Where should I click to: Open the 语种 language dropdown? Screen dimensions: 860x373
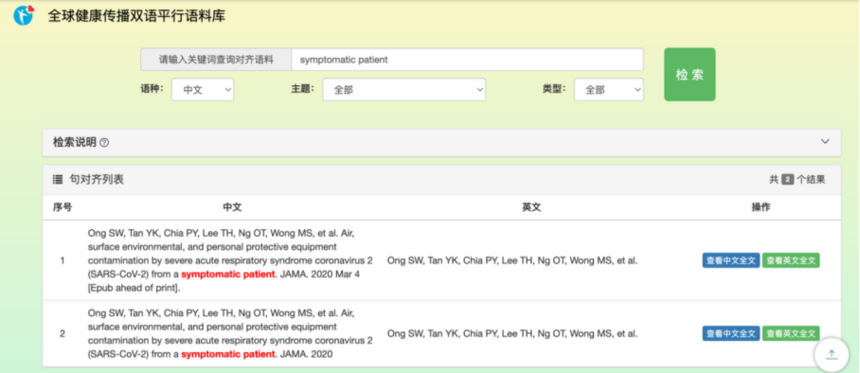pos(203,90)
